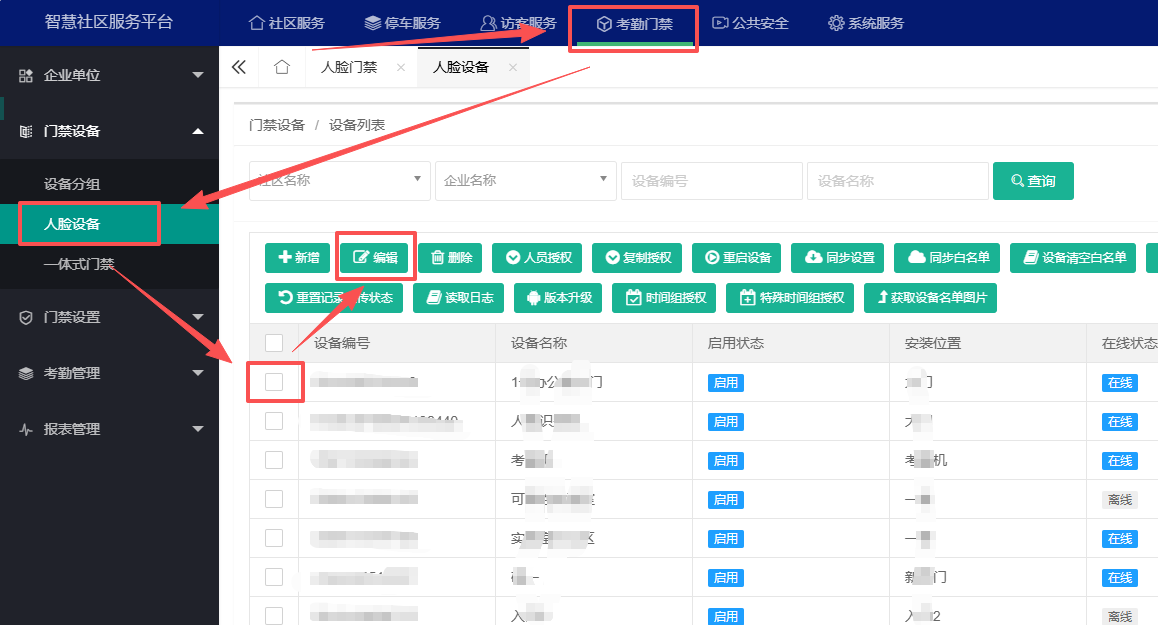Open the 企业名称 dropdown
The width and height of the screenshot is (1158, 625).
(526, 181)
